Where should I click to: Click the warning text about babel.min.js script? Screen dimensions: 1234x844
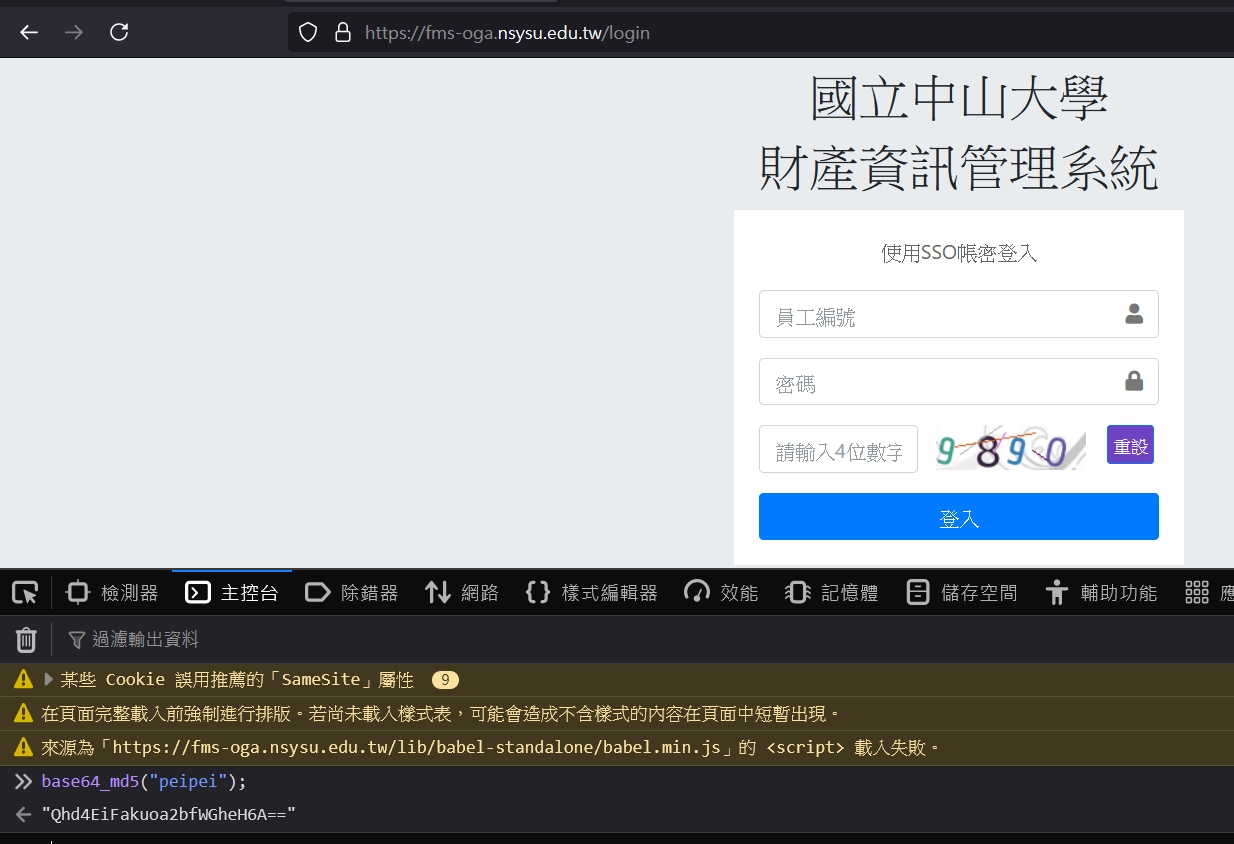(491, 747)
